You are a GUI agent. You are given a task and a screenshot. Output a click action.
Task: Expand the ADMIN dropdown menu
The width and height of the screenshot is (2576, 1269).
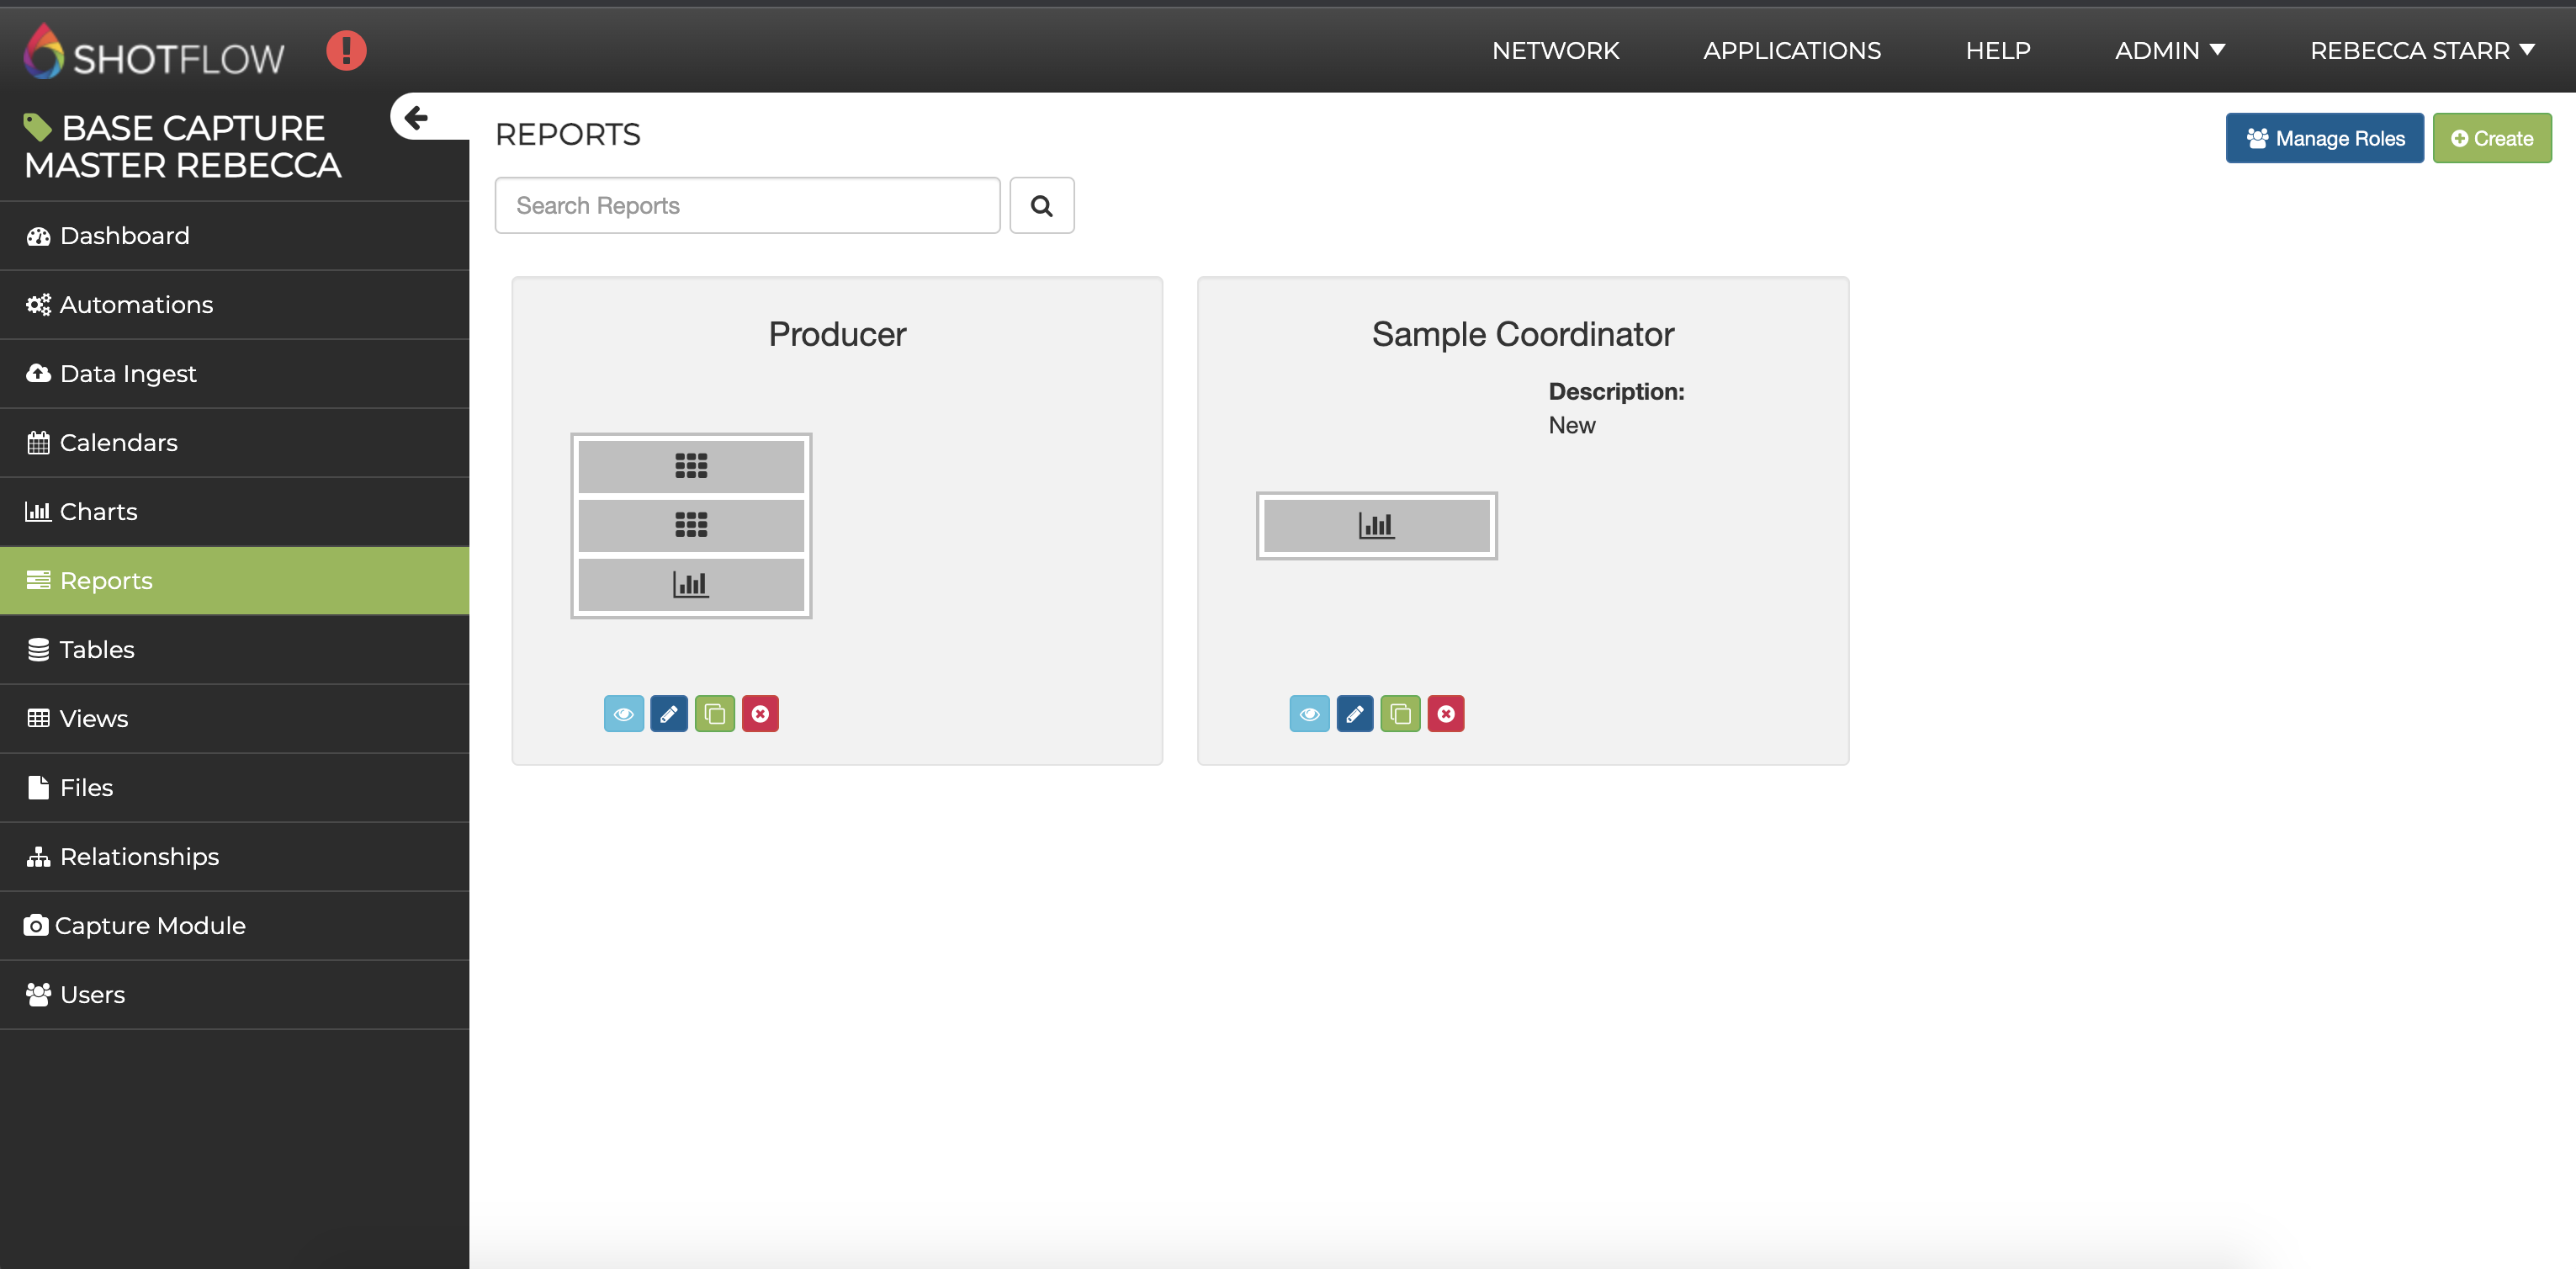pos(2169,51)
